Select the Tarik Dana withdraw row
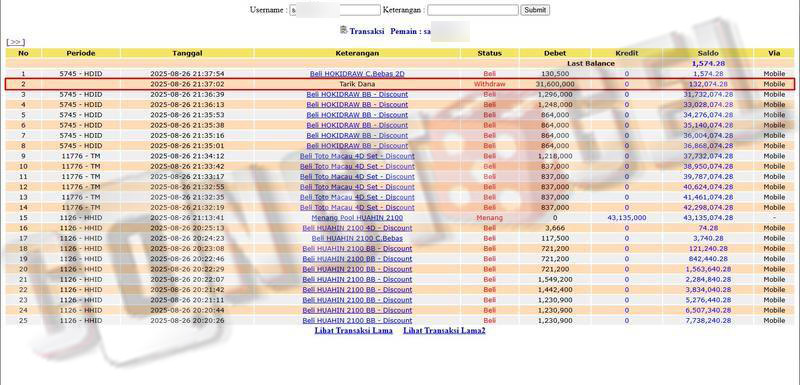This screenshot has height=385, width=800. tap(400, 84)
